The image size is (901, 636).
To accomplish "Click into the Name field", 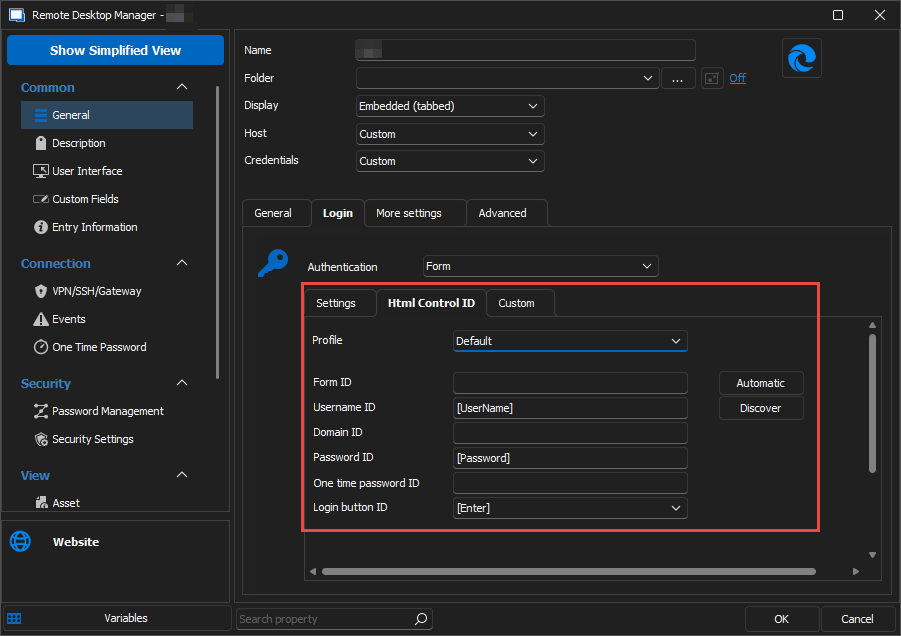I will click(525, 50).
